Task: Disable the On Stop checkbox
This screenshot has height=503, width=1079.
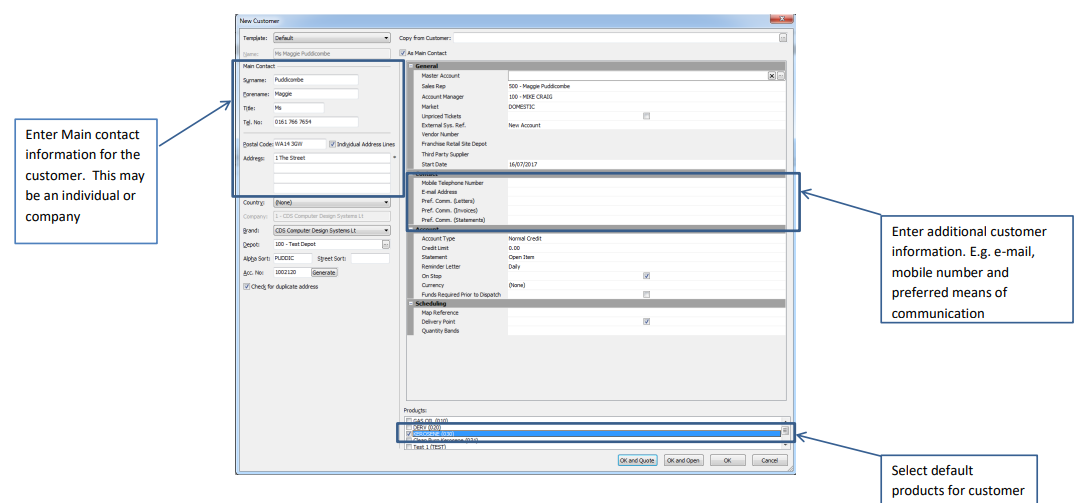Action: point(646,275)
